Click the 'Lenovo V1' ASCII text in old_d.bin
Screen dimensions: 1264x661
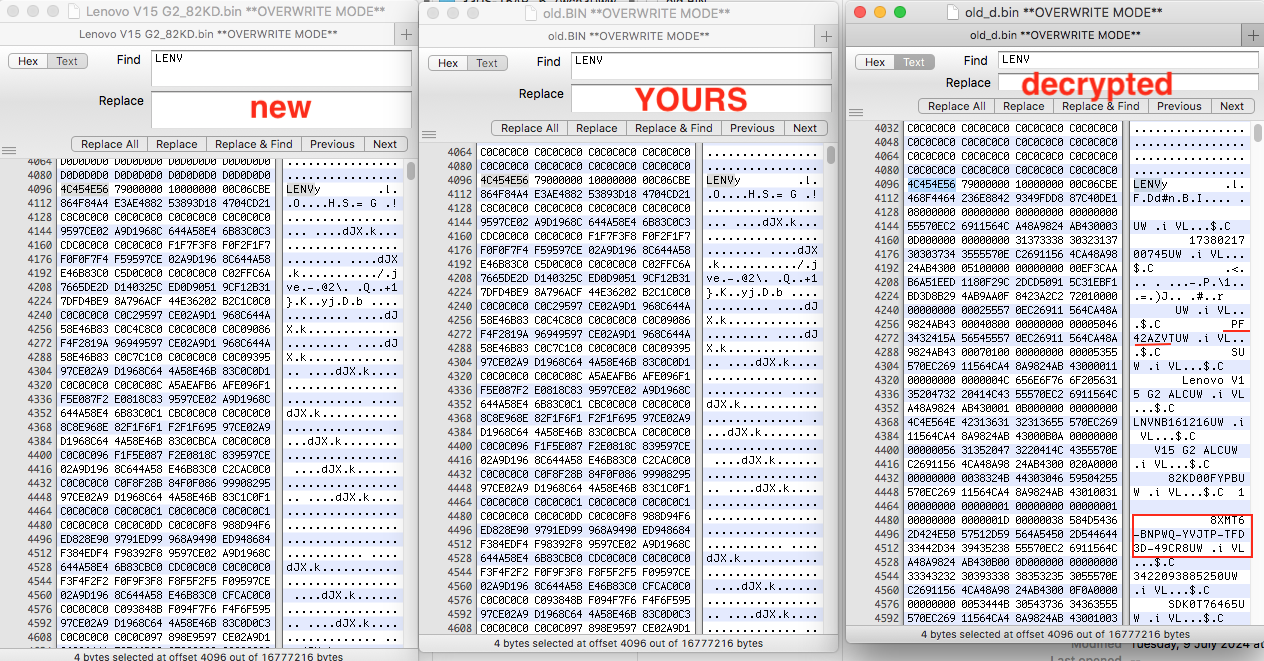coord(1213,380)
